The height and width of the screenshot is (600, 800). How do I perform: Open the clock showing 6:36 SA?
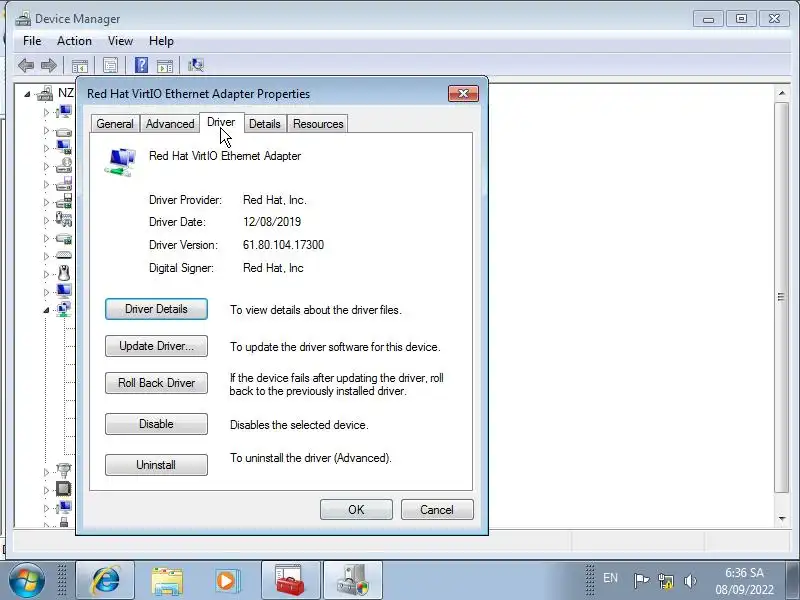pos(744,581)
